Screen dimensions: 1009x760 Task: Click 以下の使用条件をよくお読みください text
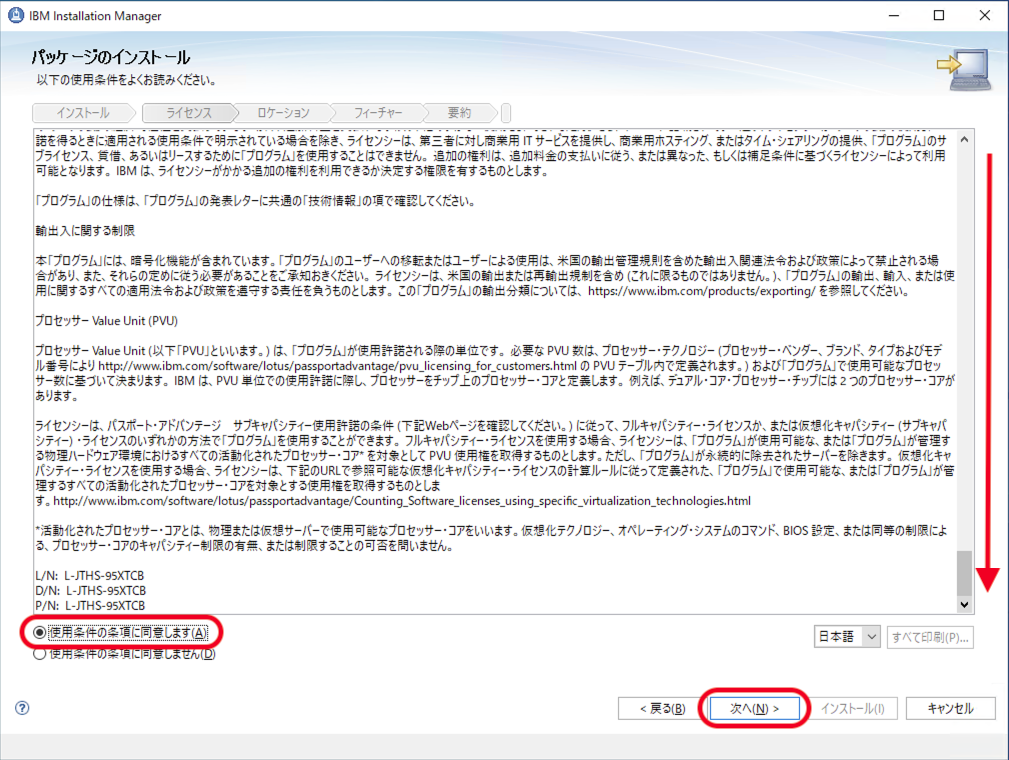(126, 80)
